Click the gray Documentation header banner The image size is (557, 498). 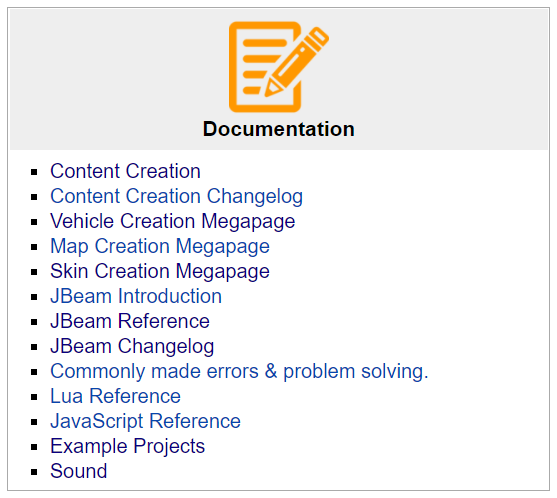(x=278, y=79)
